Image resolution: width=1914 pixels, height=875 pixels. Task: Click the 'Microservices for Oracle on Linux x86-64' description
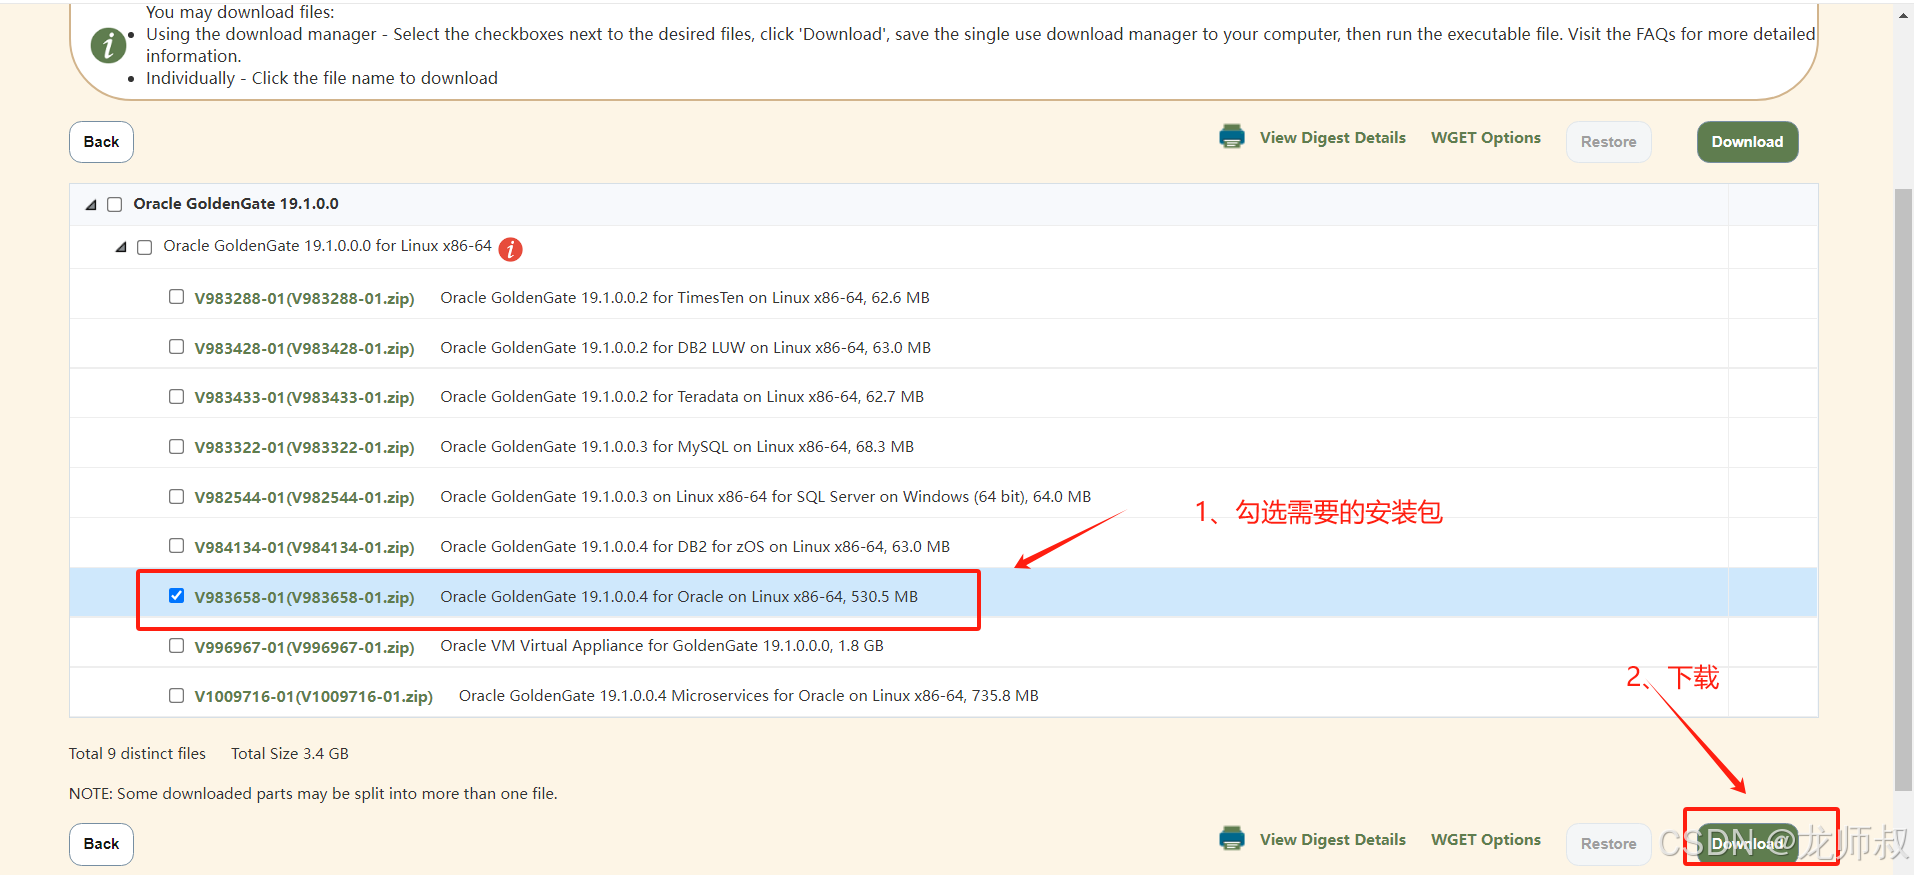[748, 696]
